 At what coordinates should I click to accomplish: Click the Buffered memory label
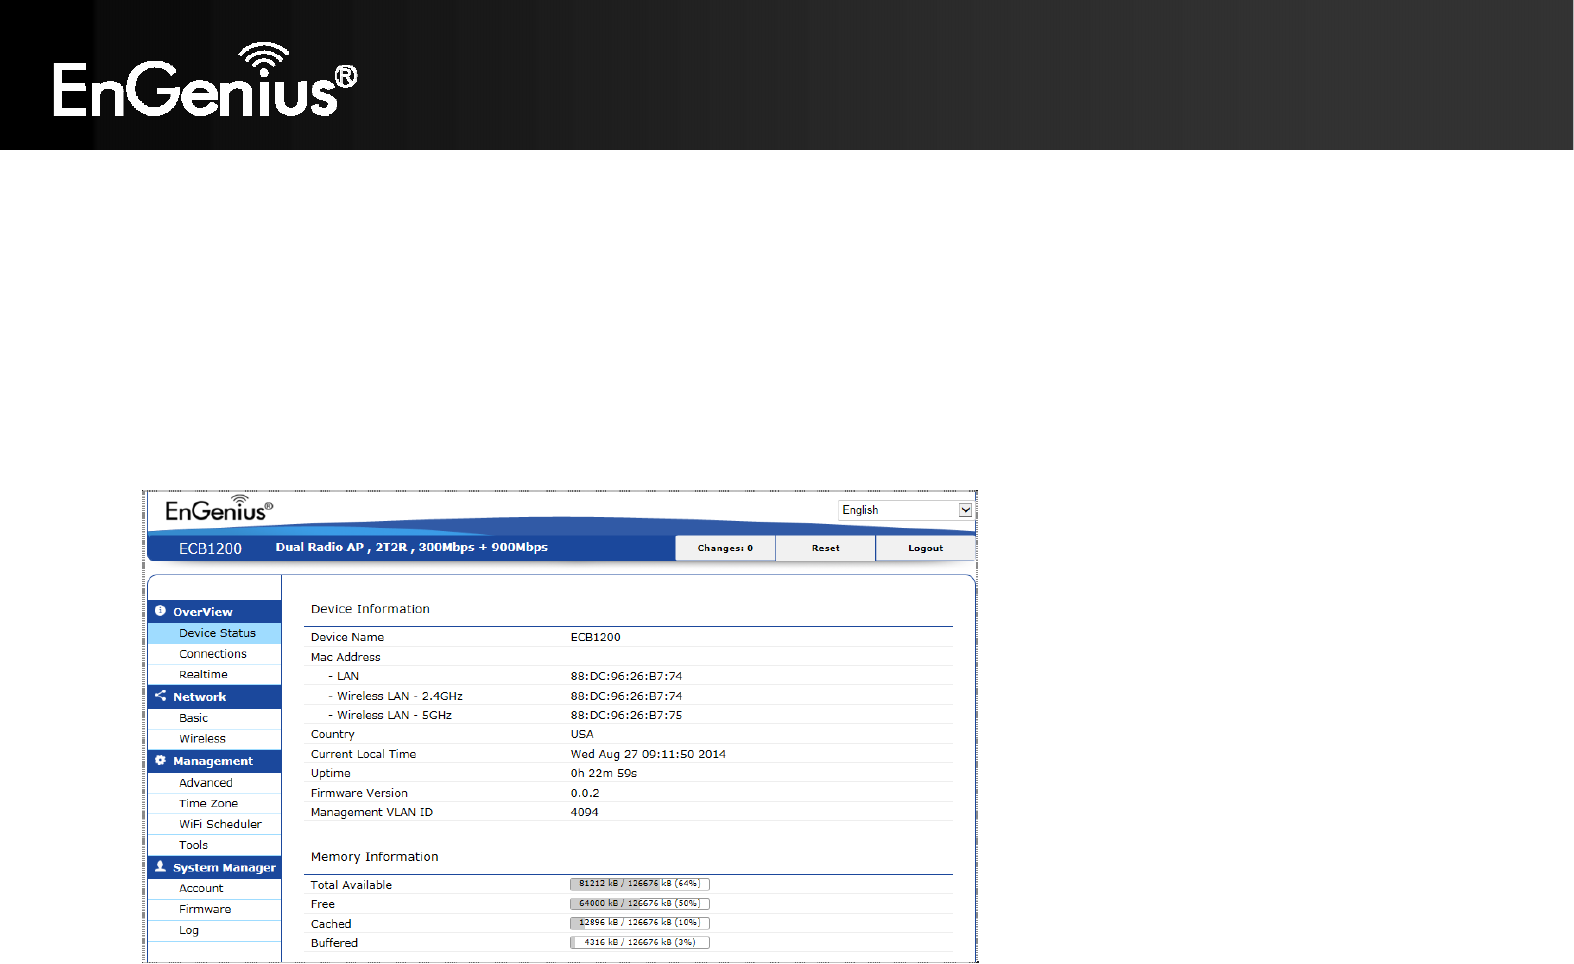[334, 943]
